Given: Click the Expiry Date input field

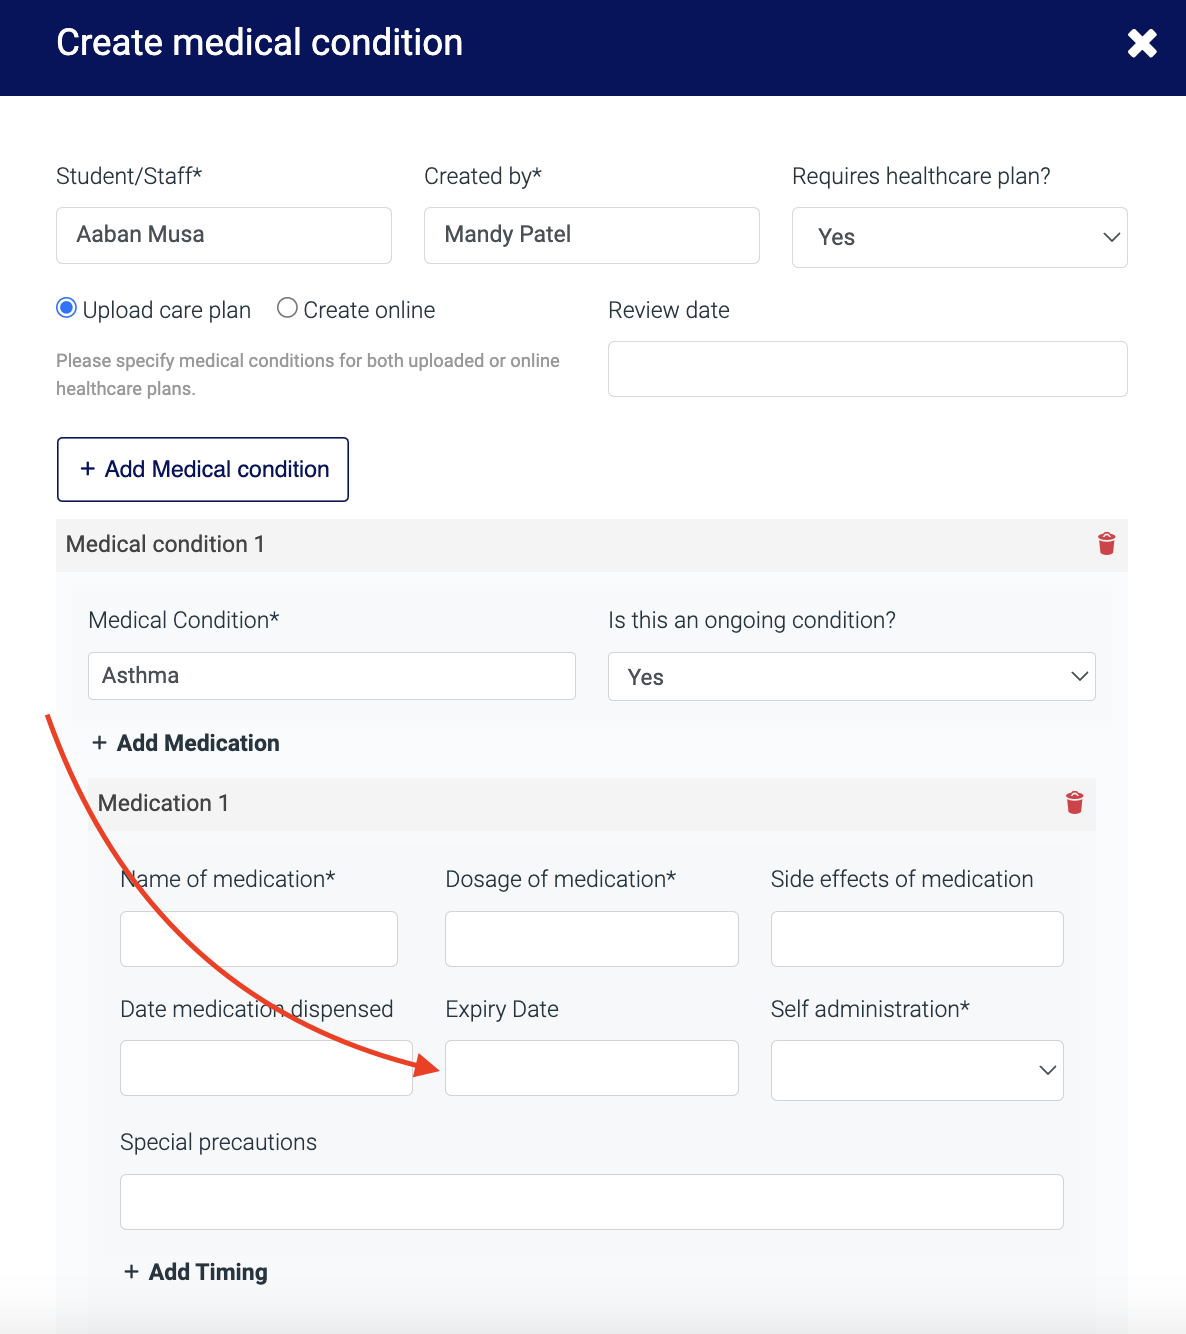Looking at the screenshot, I should (x=591, y=1068).
